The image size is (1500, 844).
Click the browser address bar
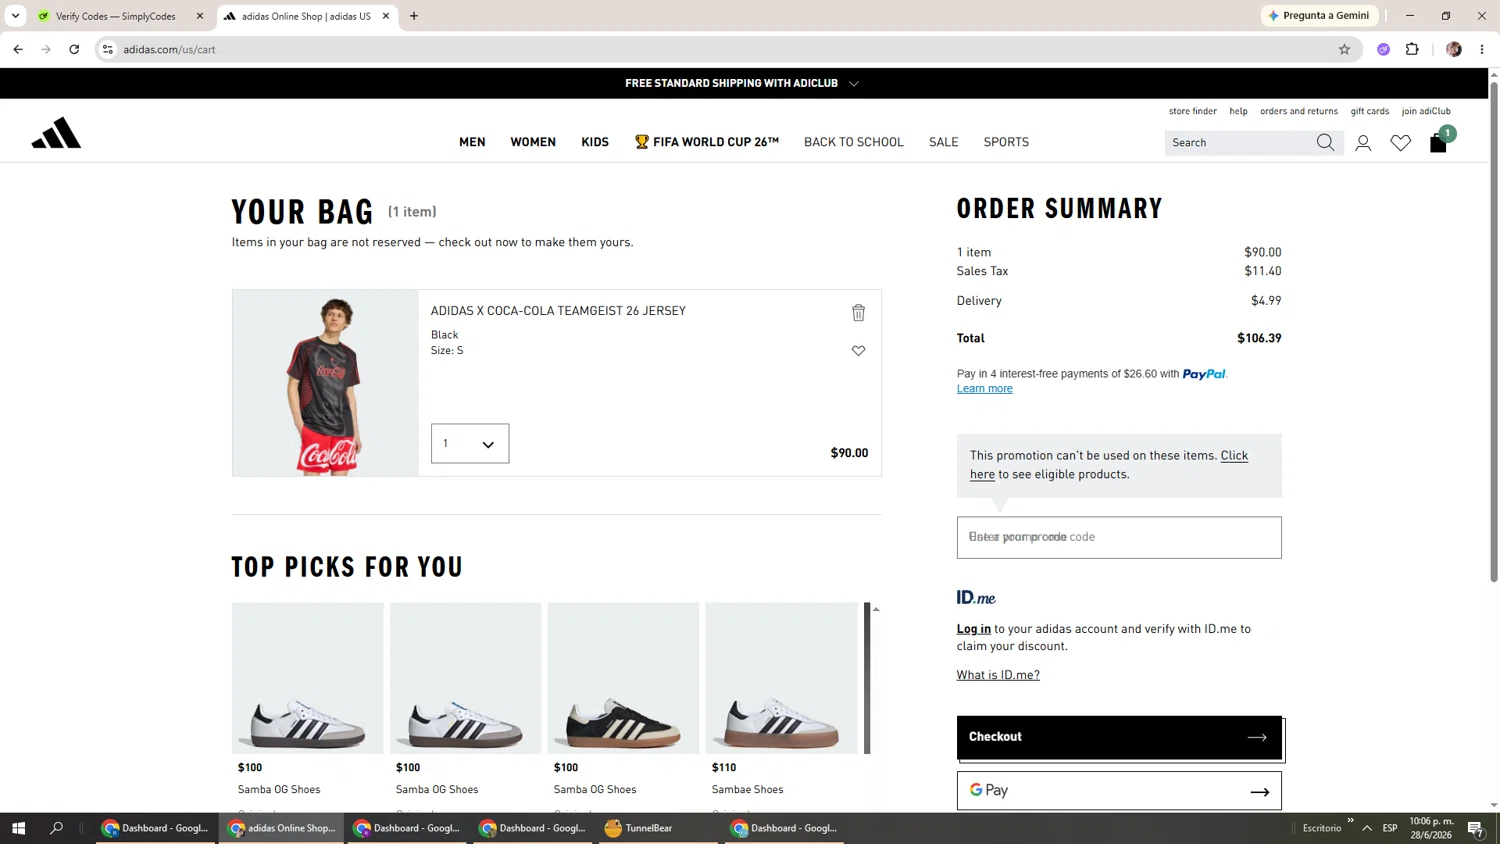(728, 49)
